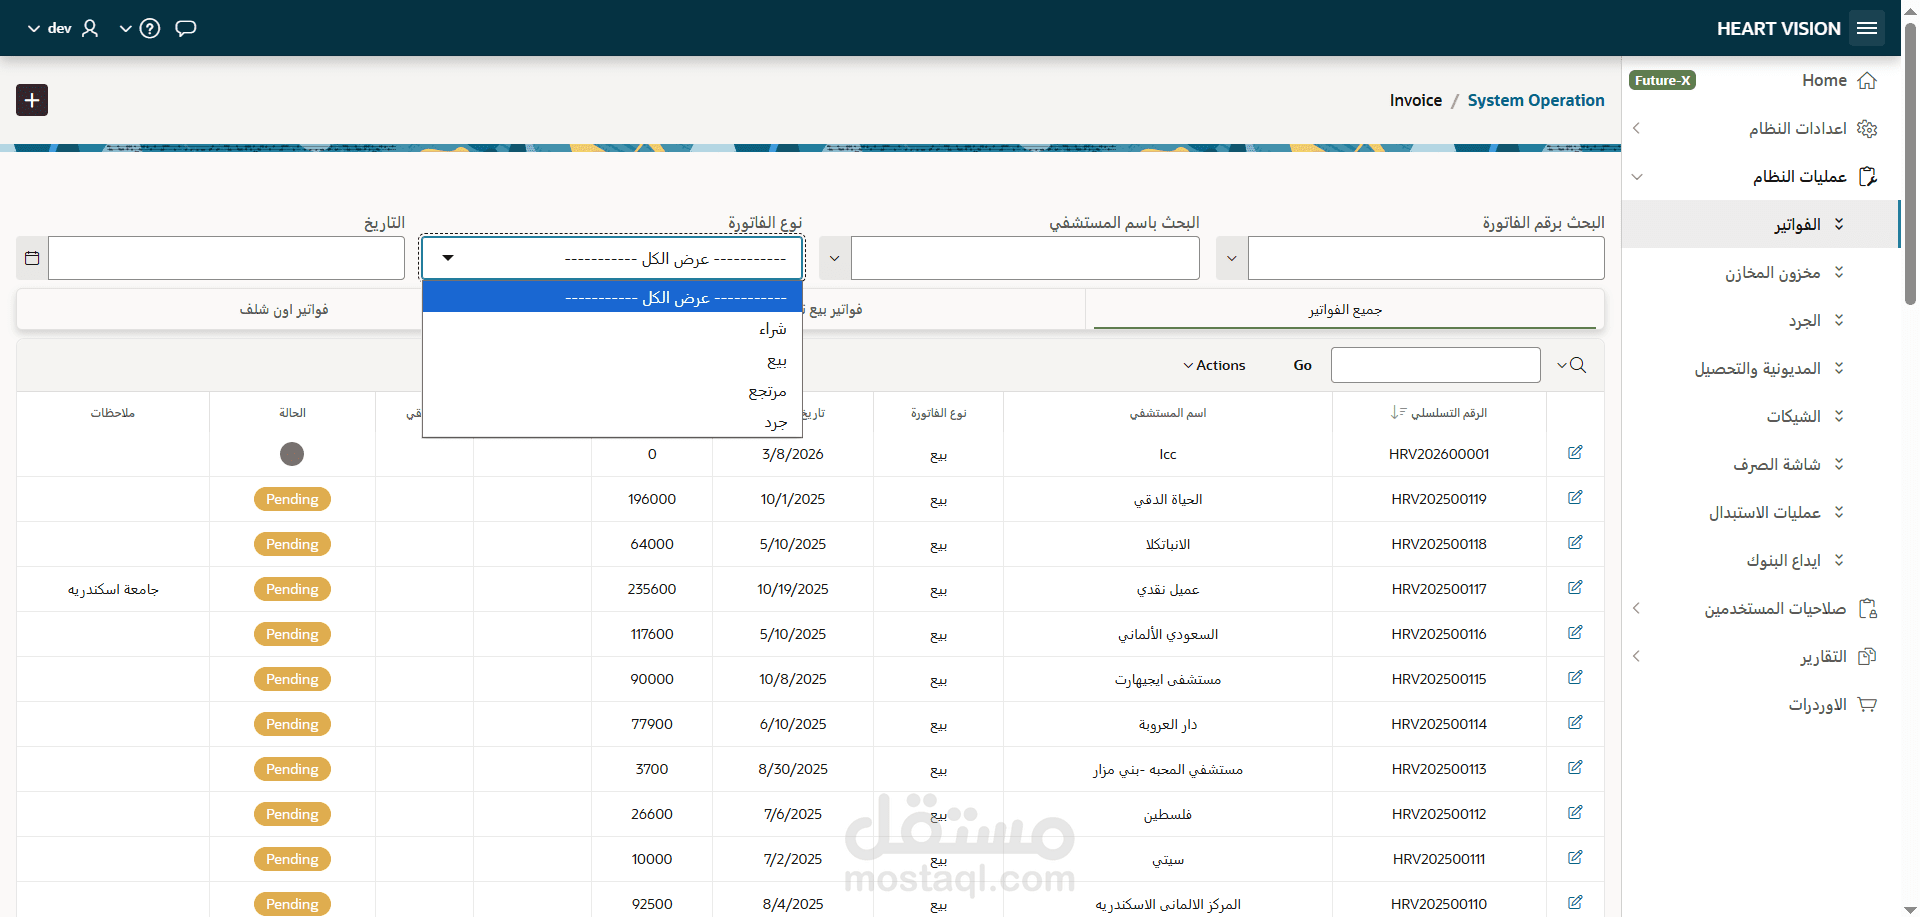Click the plus add invoice button
This screenshot has height=917, width=1920.
[32, 100]
